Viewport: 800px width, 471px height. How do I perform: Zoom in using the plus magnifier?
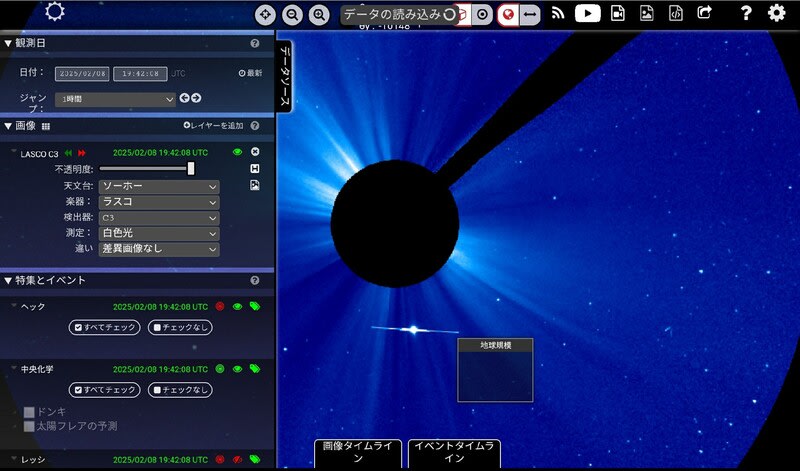click(319, 15)
